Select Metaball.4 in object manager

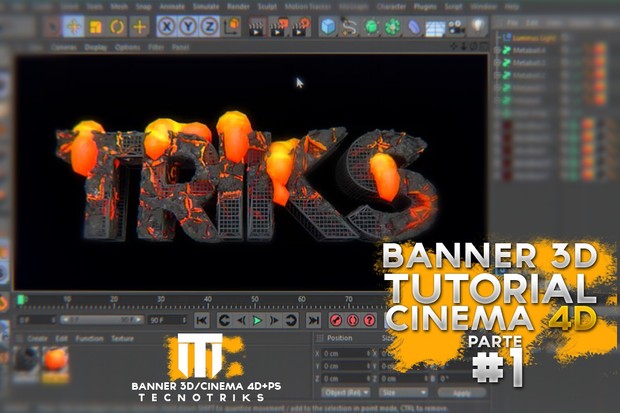(529, 50)
